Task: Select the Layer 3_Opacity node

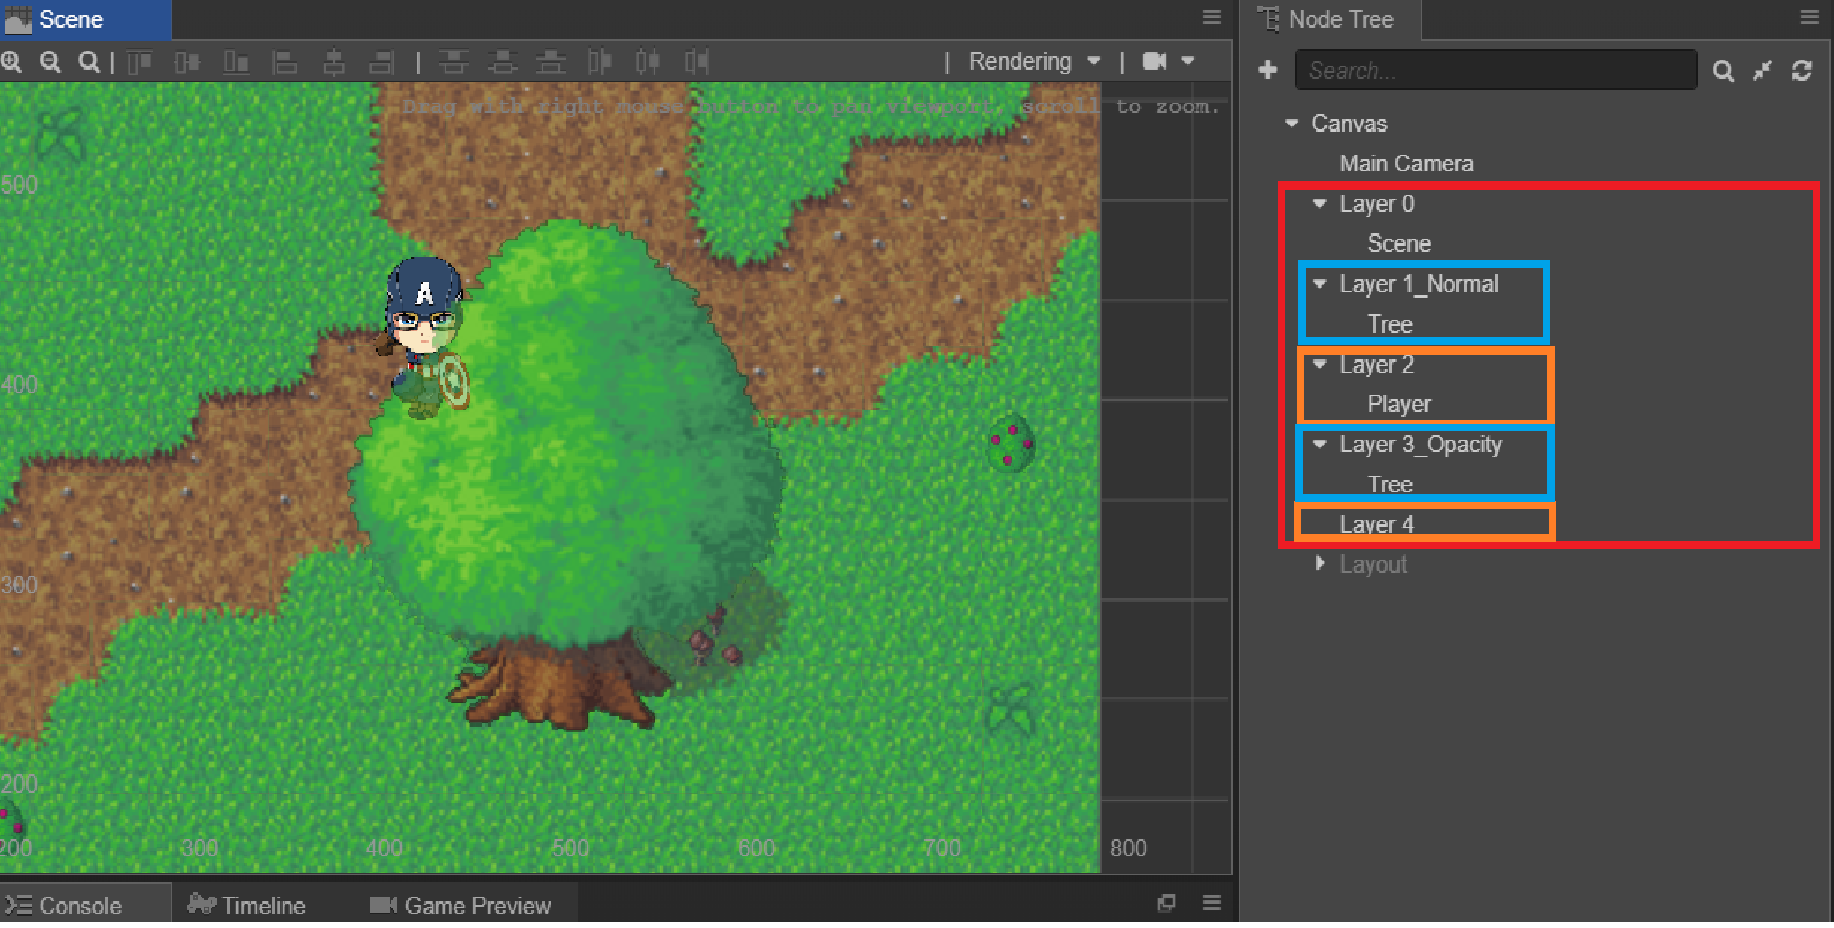Action: tap(1421, 444)
